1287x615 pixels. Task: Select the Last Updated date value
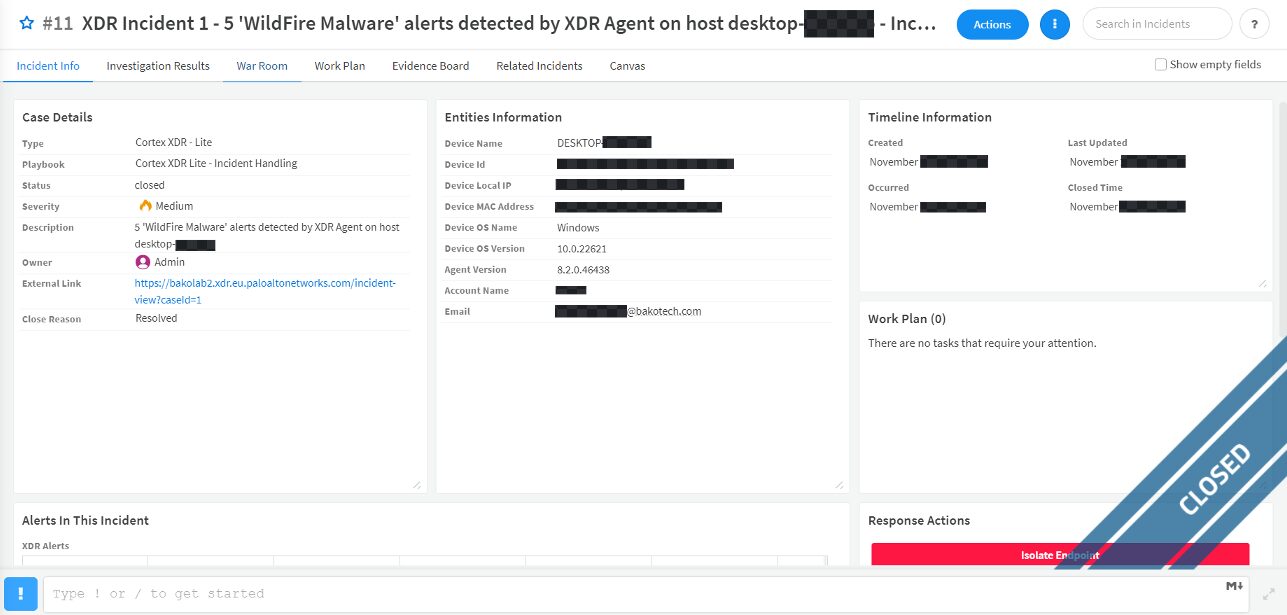point(1127,162)
